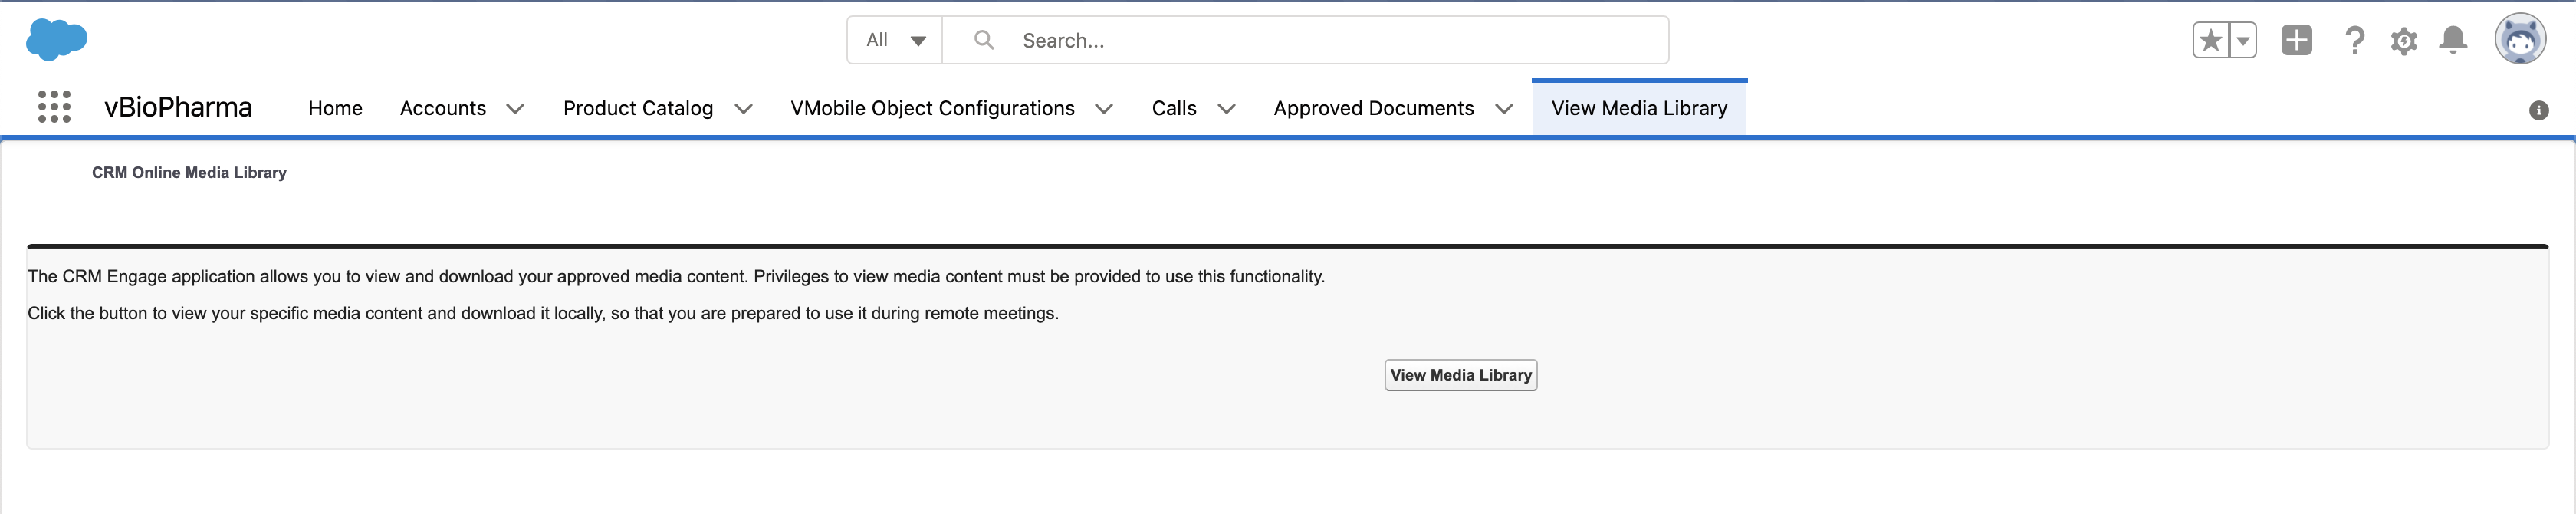Expand the Accounts tab chevron
The width and height of the screenshot is (2576, 514).
click(x=515, y=109)
